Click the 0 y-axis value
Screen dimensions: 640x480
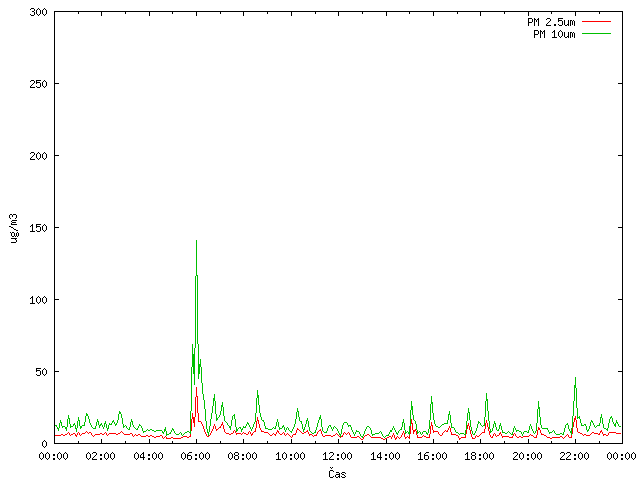click(44, 444)
